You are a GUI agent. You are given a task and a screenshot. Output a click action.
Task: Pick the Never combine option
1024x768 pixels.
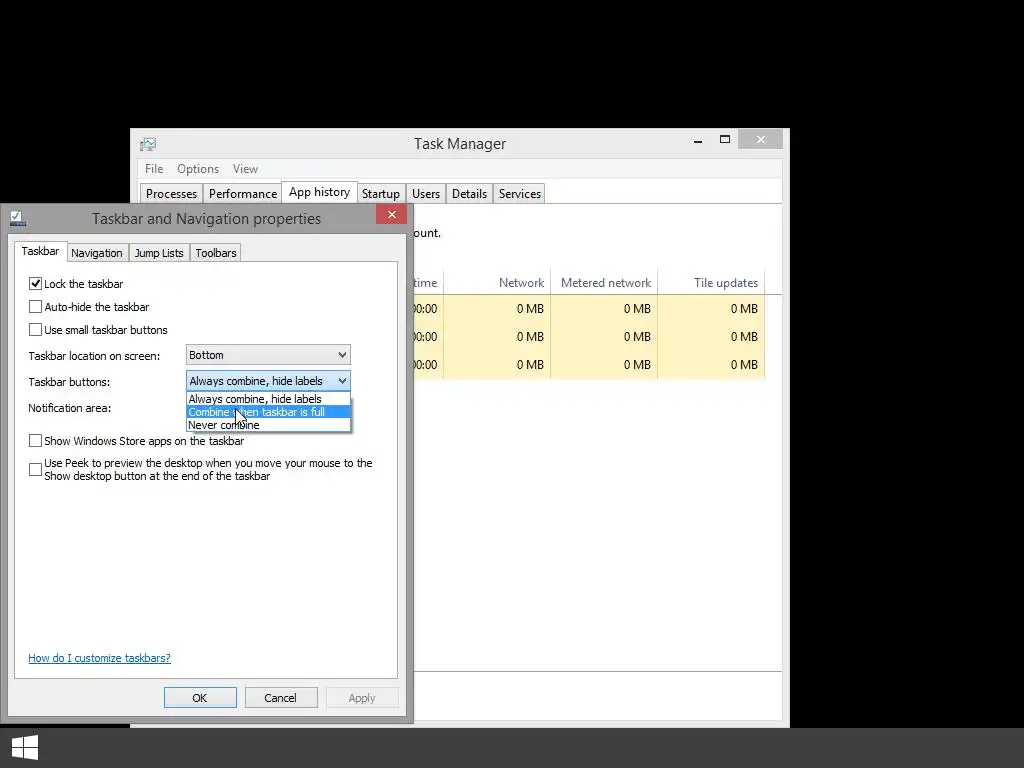pos(268,425)
